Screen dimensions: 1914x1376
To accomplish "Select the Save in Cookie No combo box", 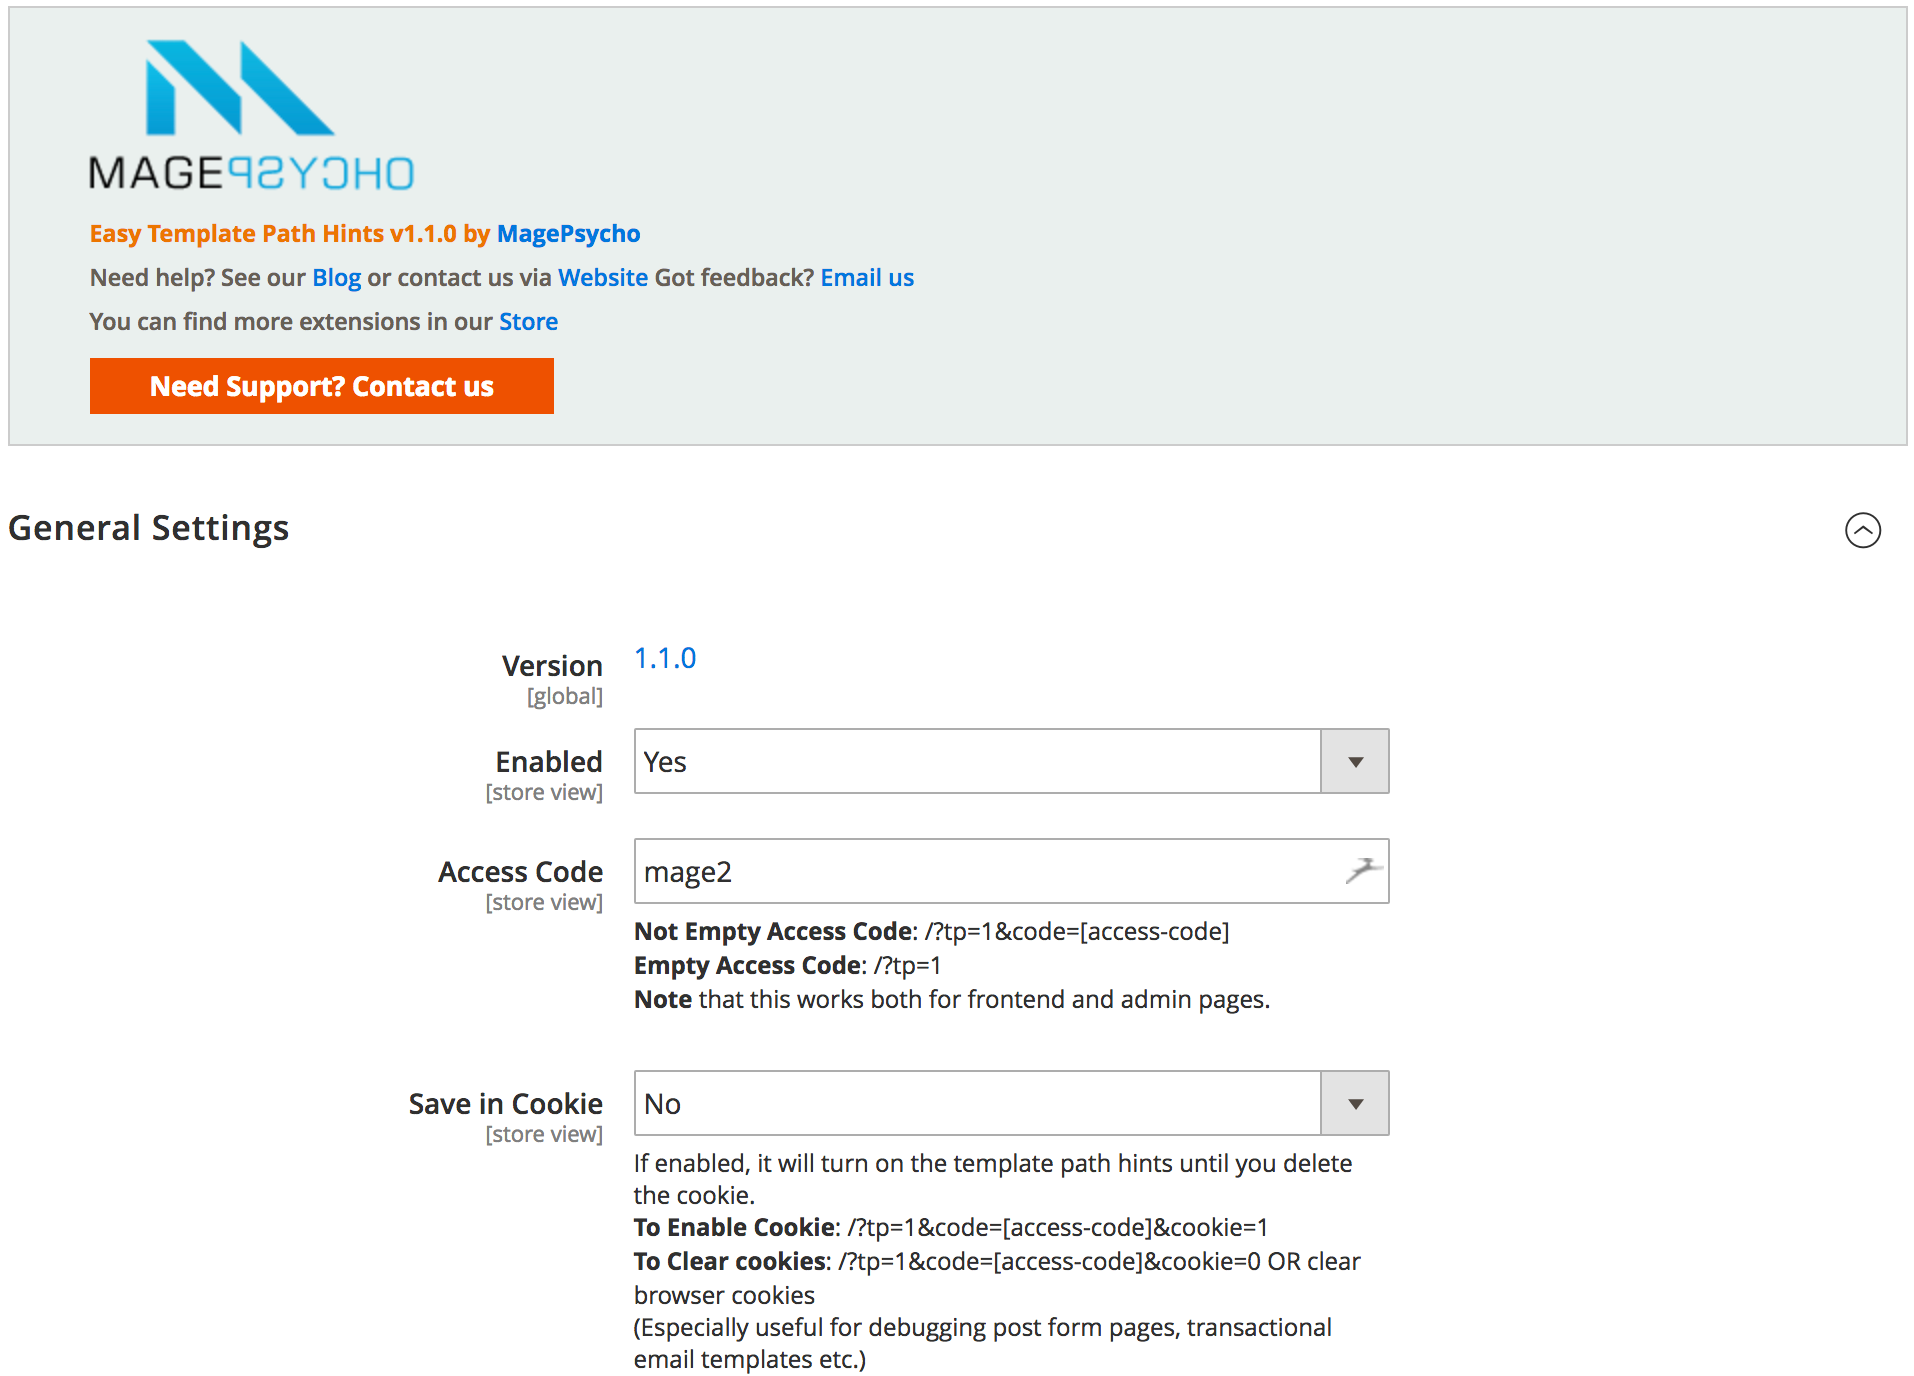I will [1011, 1104].
